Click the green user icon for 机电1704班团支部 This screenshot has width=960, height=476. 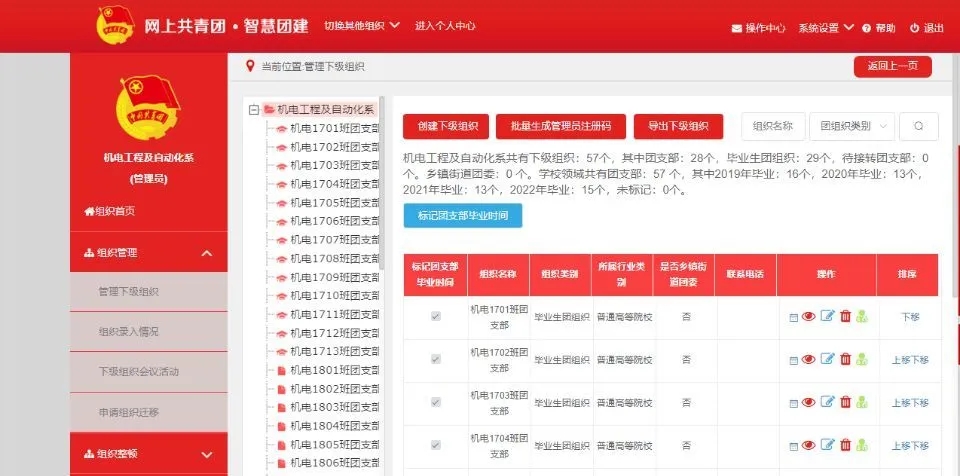[x=861, y=445]
